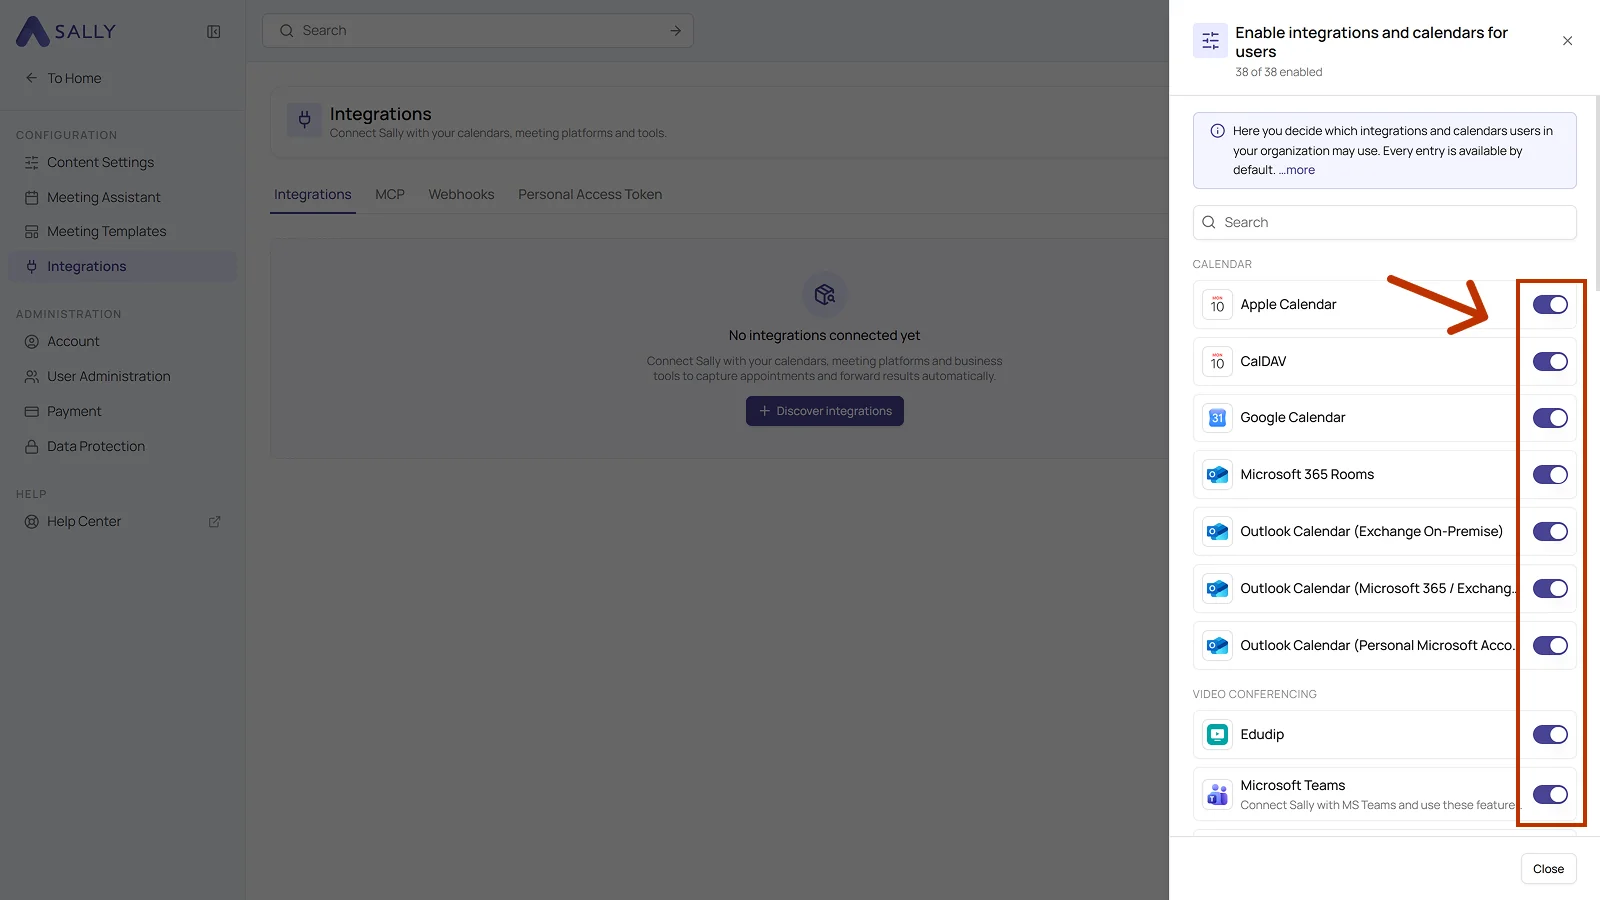The width and height of the screenshot is (1600, 900).
Task: Click the Account user icon
Action: (32, 341)
